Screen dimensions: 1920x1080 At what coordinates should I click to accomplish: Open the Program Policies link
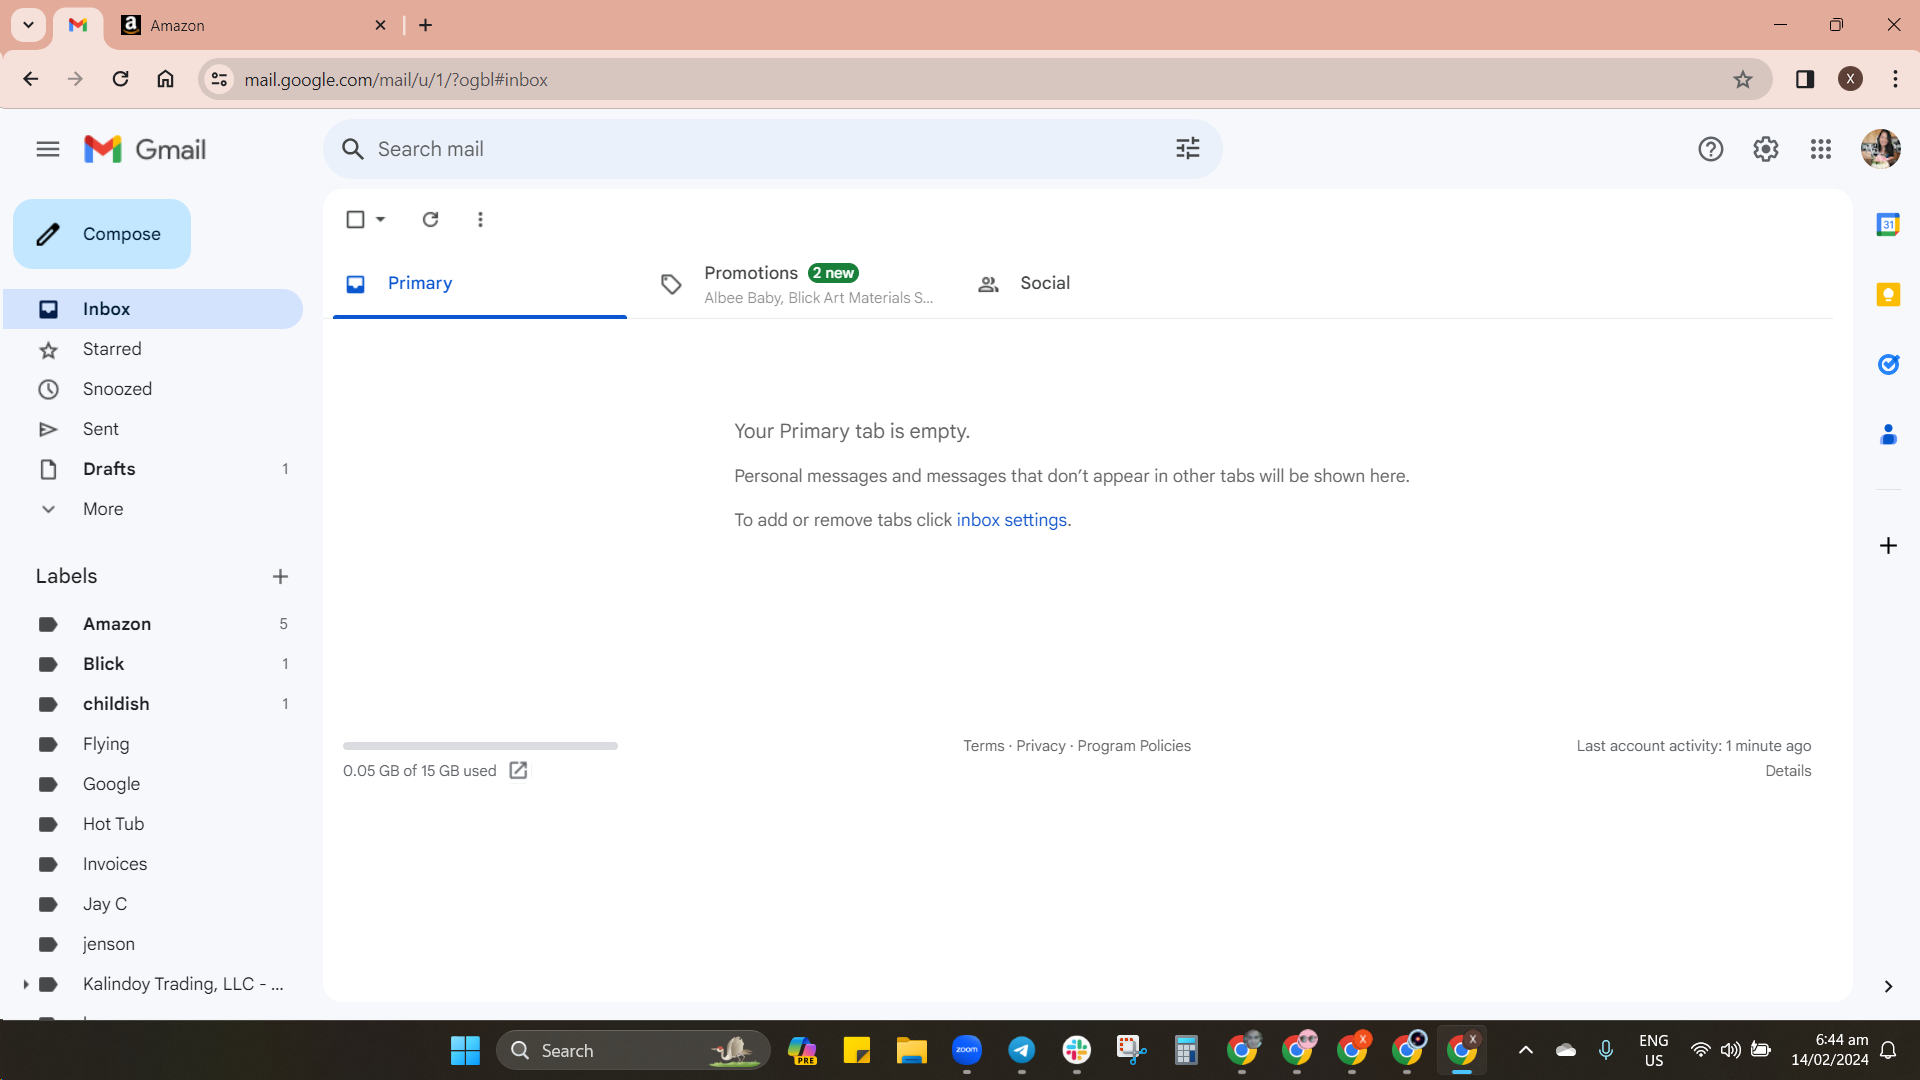click(1134, 746)
